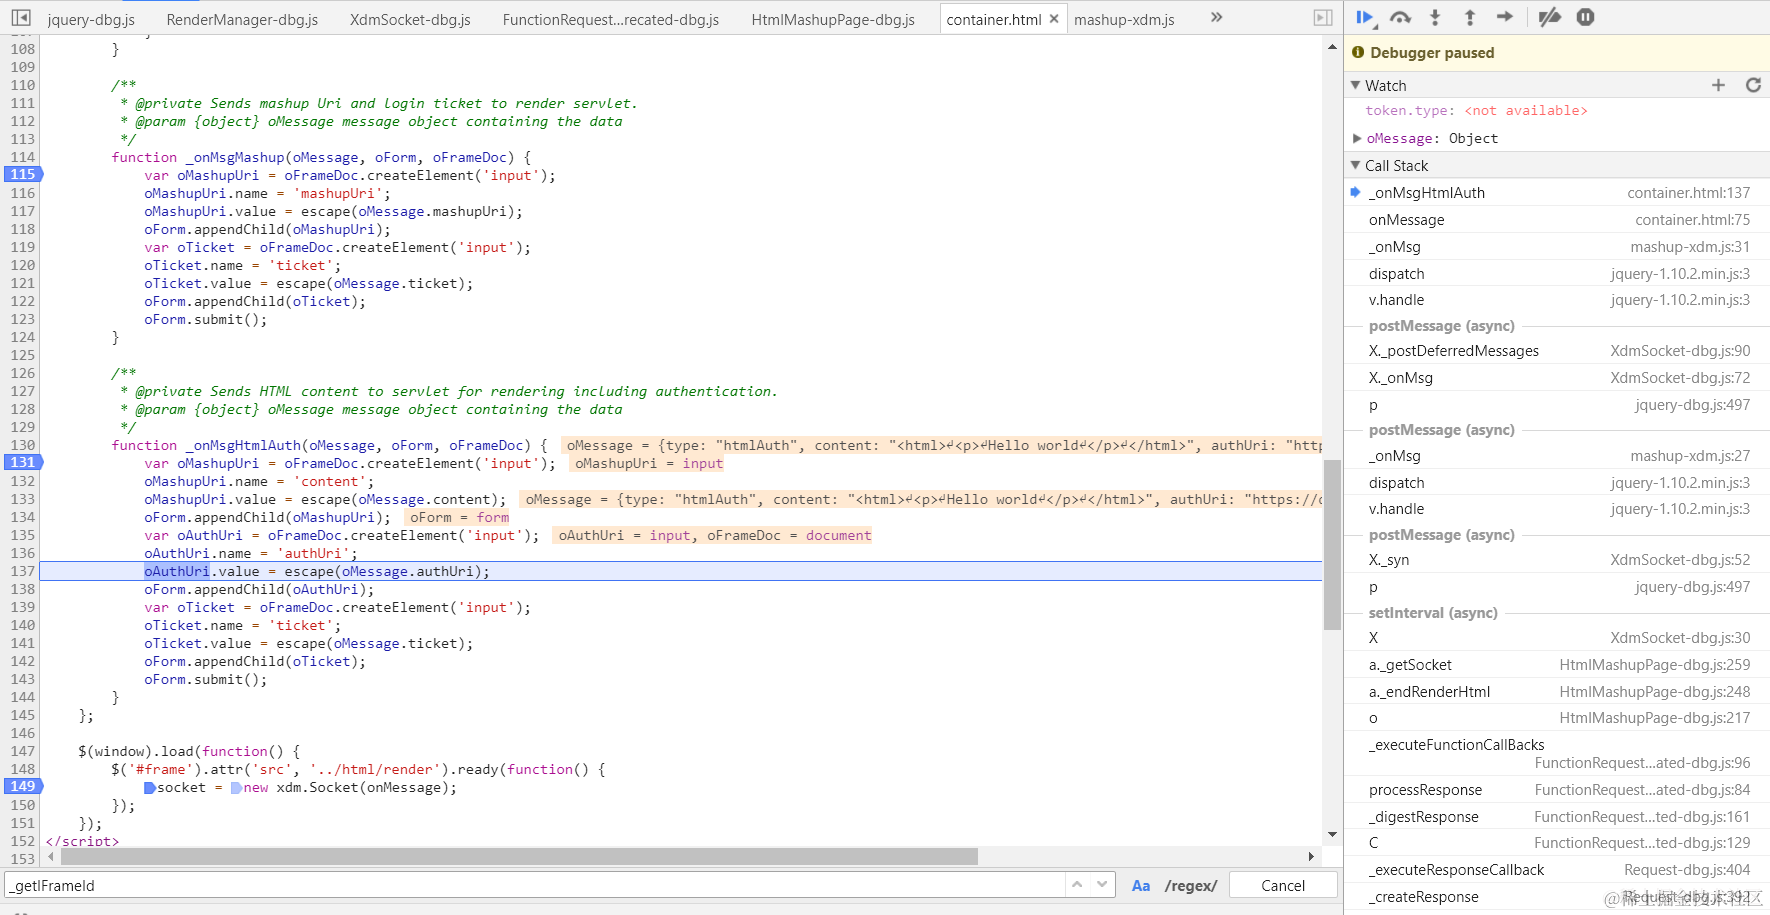Refresh the watch expressions

point(1753,85)
